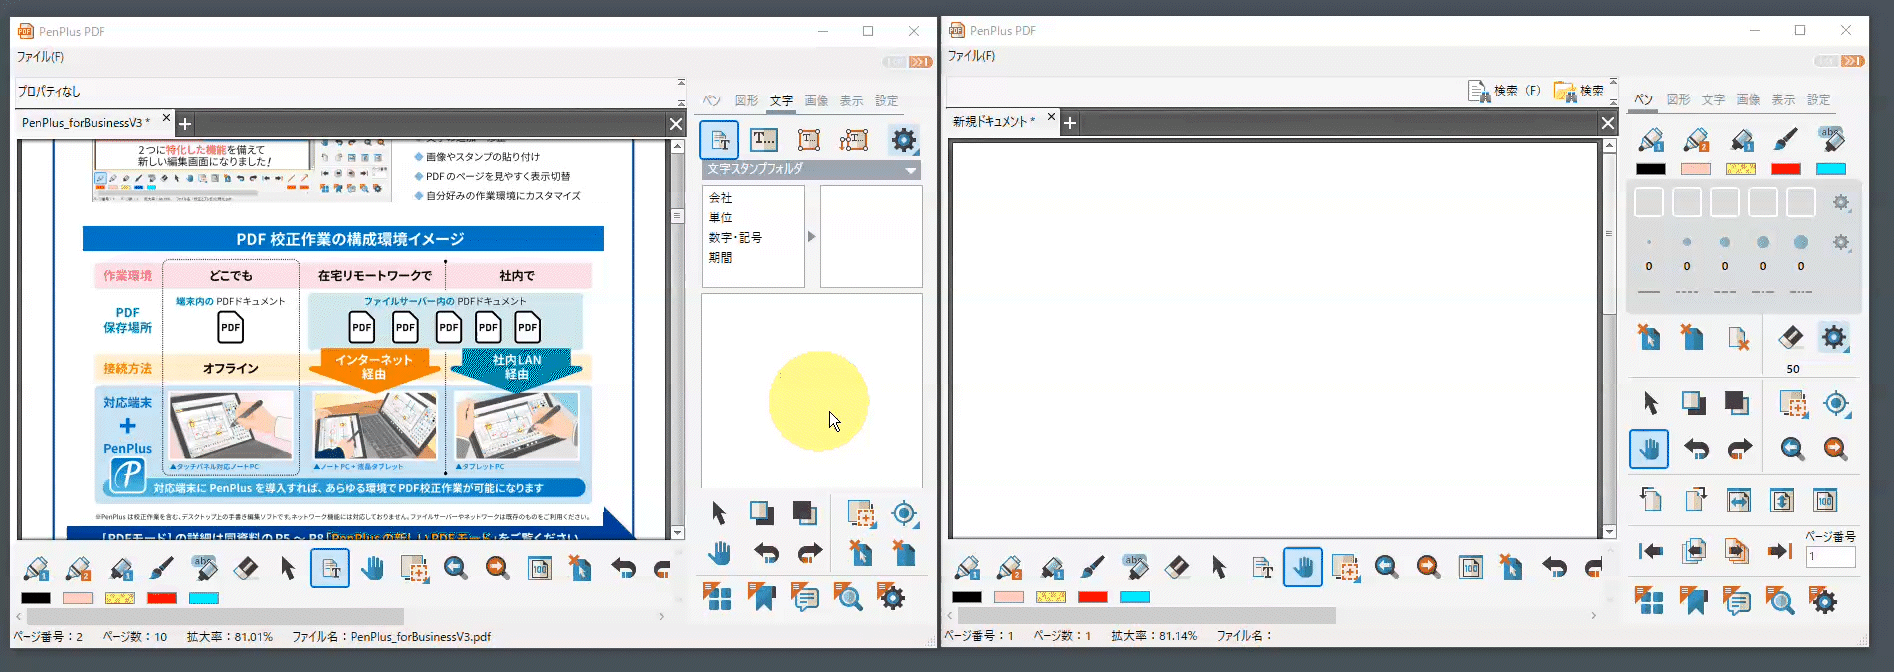Viewport: 1894px width, 672px height.
Task: Click the 検索 button with folder icon
Action: pyautogui.click(x=1578, y=91)
